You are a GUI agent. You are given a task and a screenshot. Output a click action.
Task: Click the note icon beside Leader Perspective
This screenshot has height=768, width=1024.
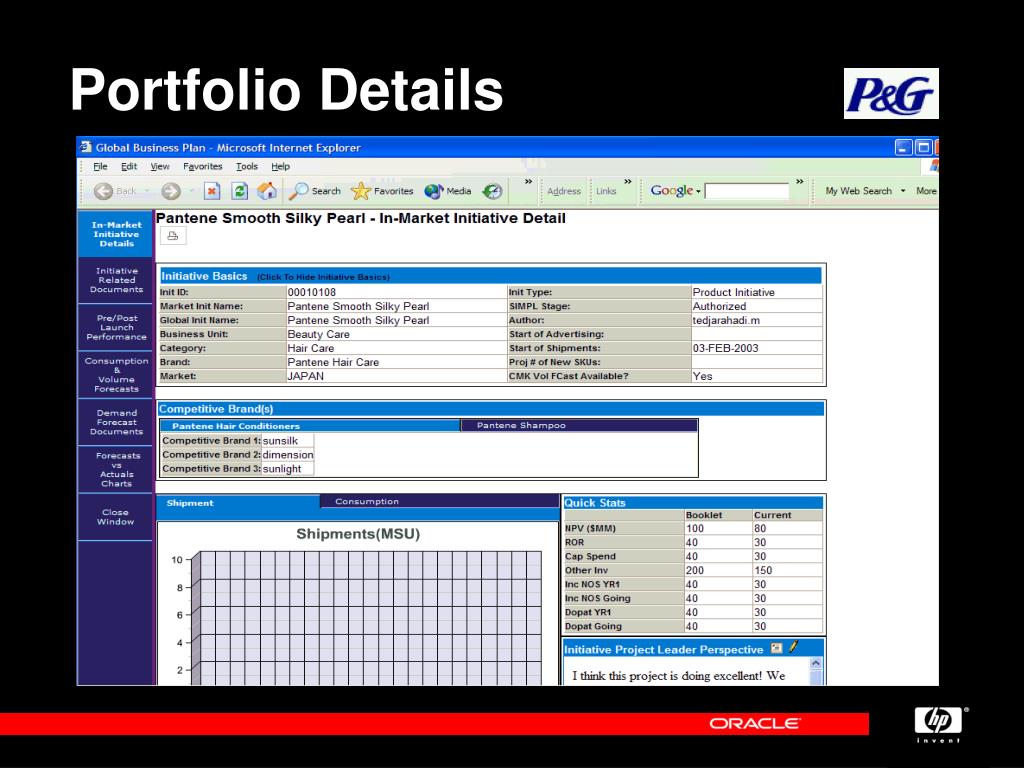point(776,648)
